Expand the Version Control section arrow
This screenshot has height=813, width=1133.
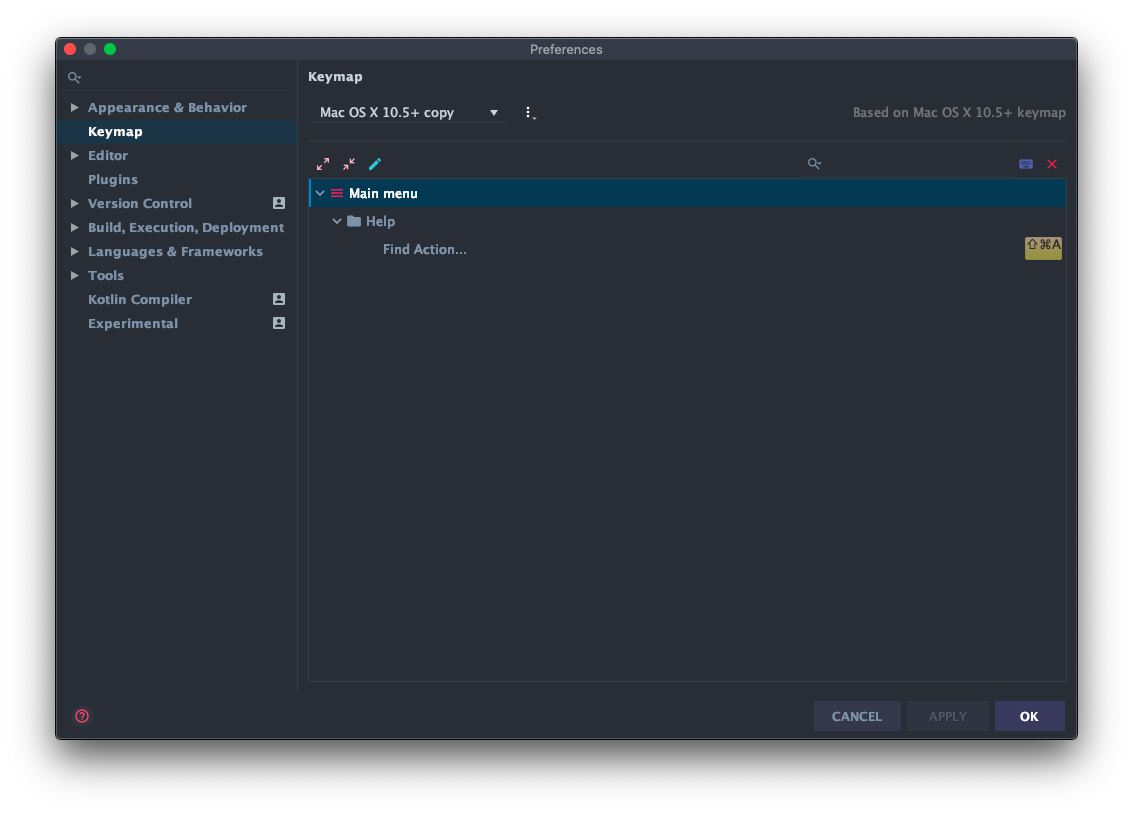(x=74, y=203)
